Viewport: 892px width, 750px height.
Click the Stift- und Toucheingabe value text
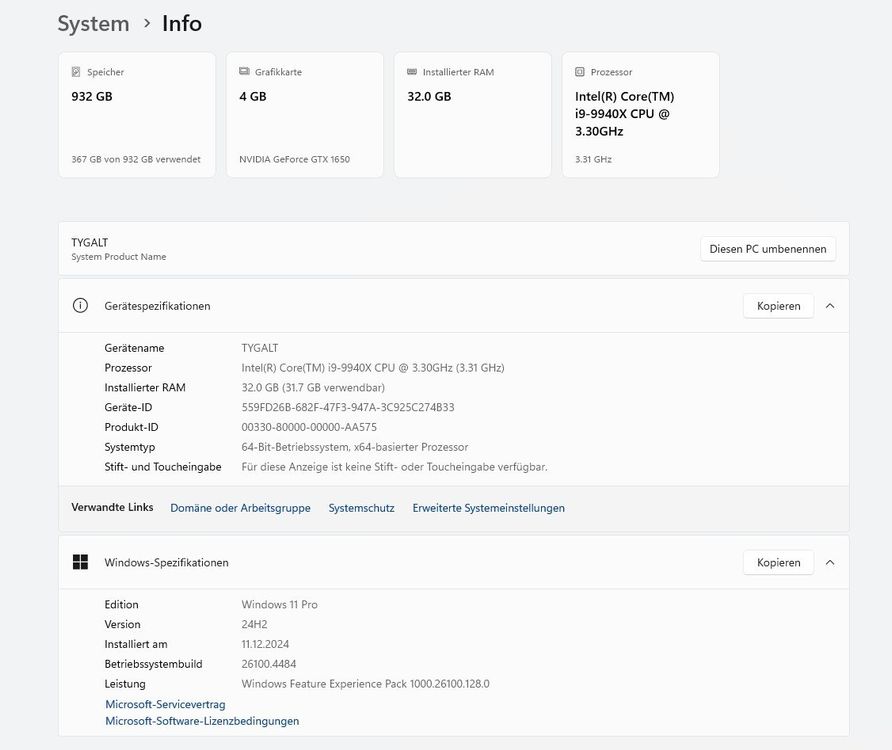394,467
